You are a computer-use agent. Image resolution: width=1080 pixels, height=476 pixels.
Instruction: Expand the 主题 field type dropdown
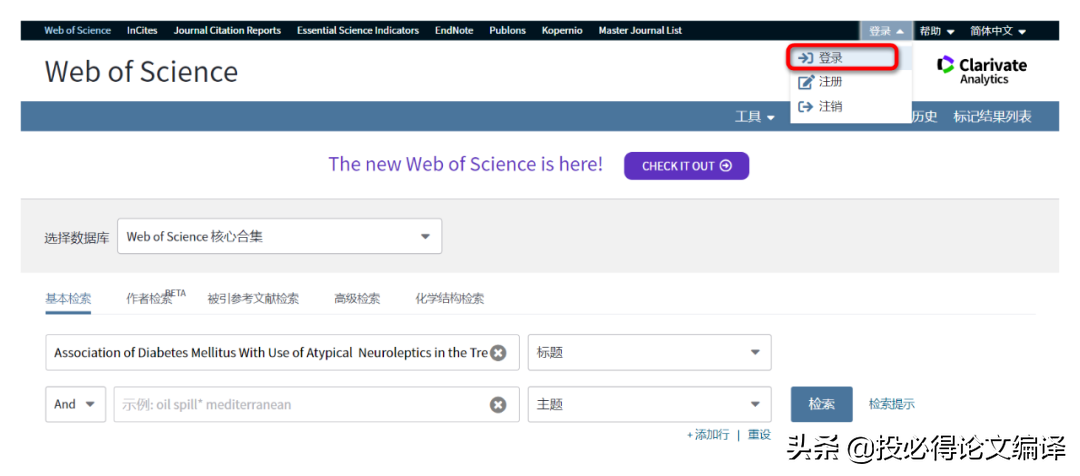coord(649,405)
